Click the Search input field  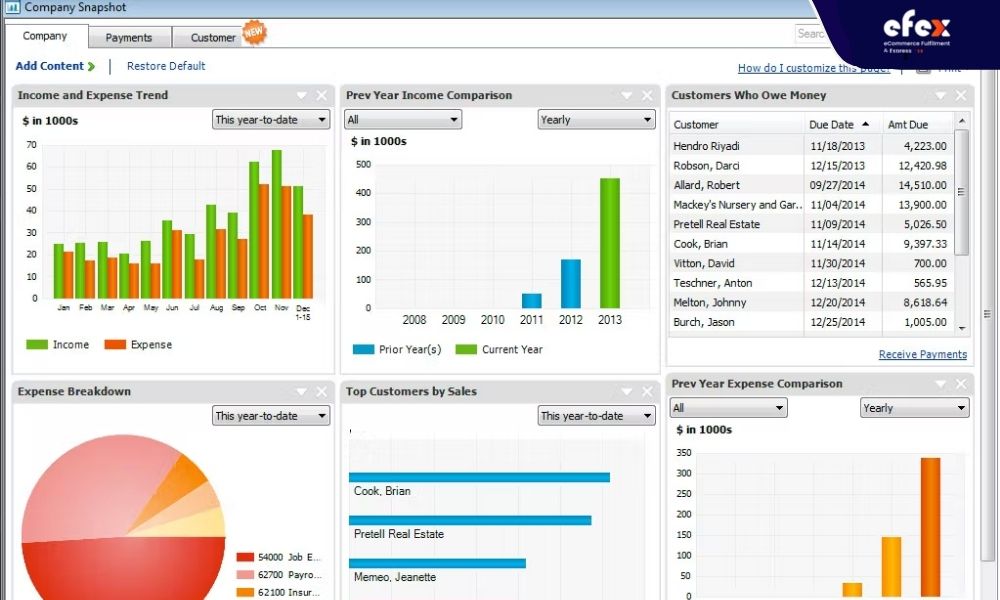pyautogui.click(x=811, y=34)
